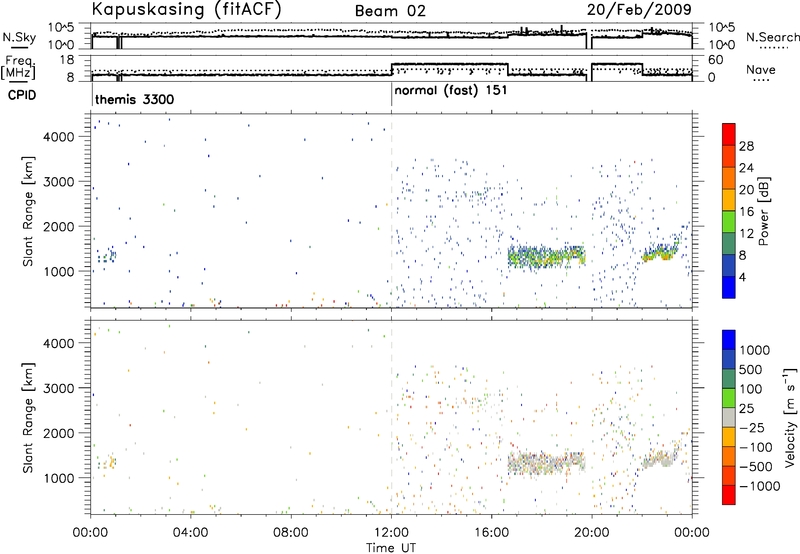Click the 16:00 time tick label
The image size is (800, 554).
point(491,533)
